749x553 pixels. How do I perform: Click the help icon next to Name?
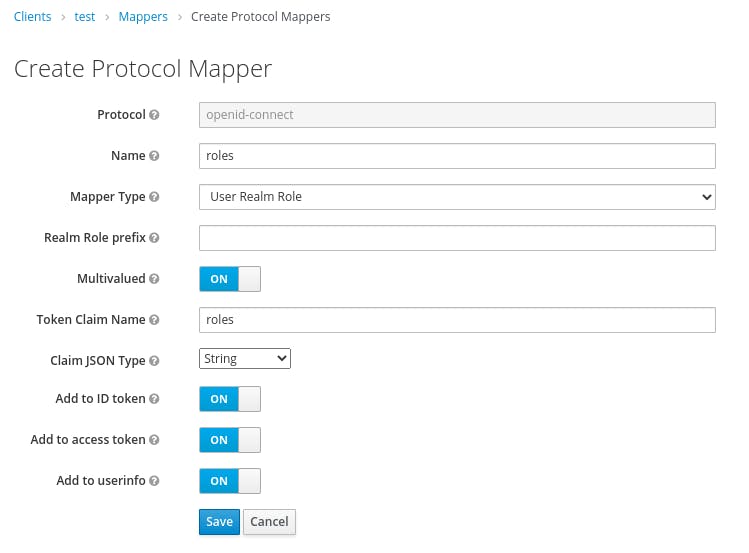pyautogui.click(x=154, y=156)
